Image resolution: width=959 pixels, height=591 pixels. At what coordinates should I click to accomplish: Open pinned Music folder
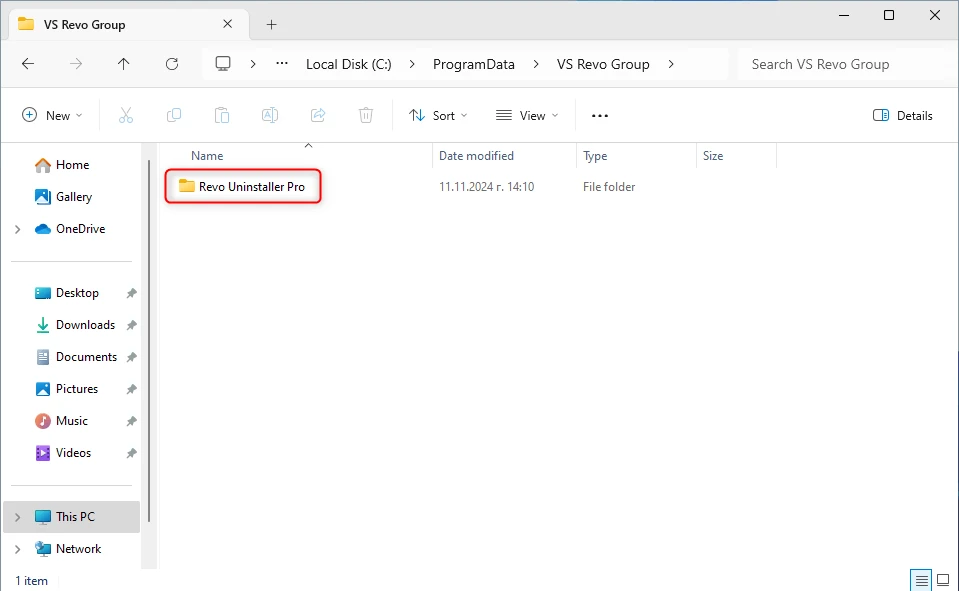[72, 421]
